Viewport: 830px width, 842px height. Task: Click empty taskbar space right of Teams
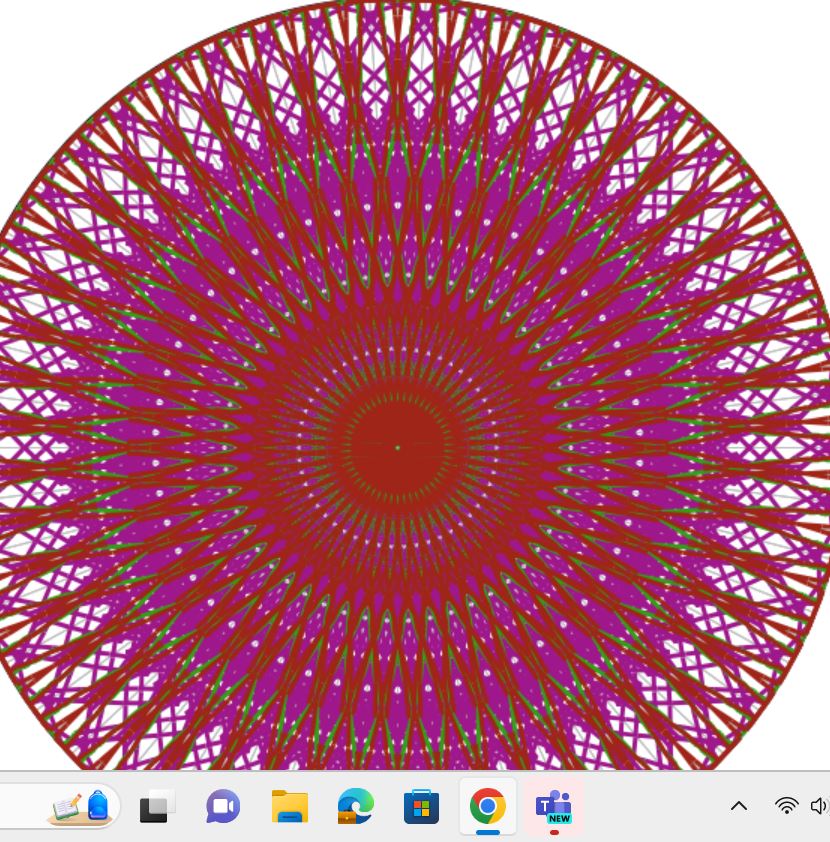click(x=650, y=806)
